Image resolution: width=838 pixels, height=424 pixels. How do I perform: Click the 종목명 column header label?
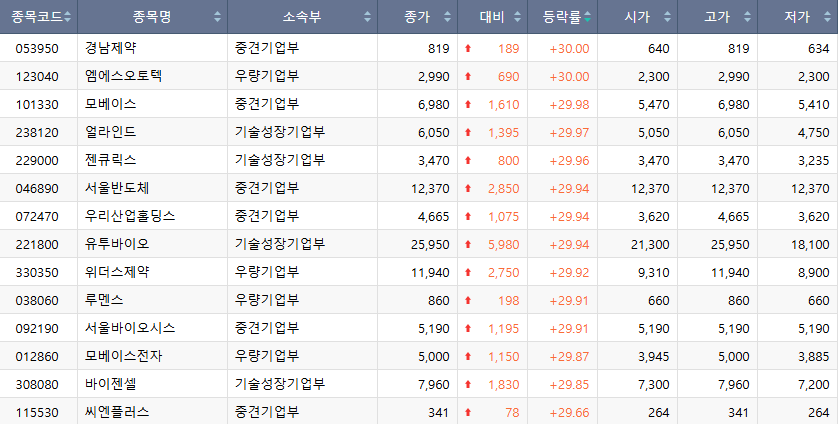coord(152,17)
